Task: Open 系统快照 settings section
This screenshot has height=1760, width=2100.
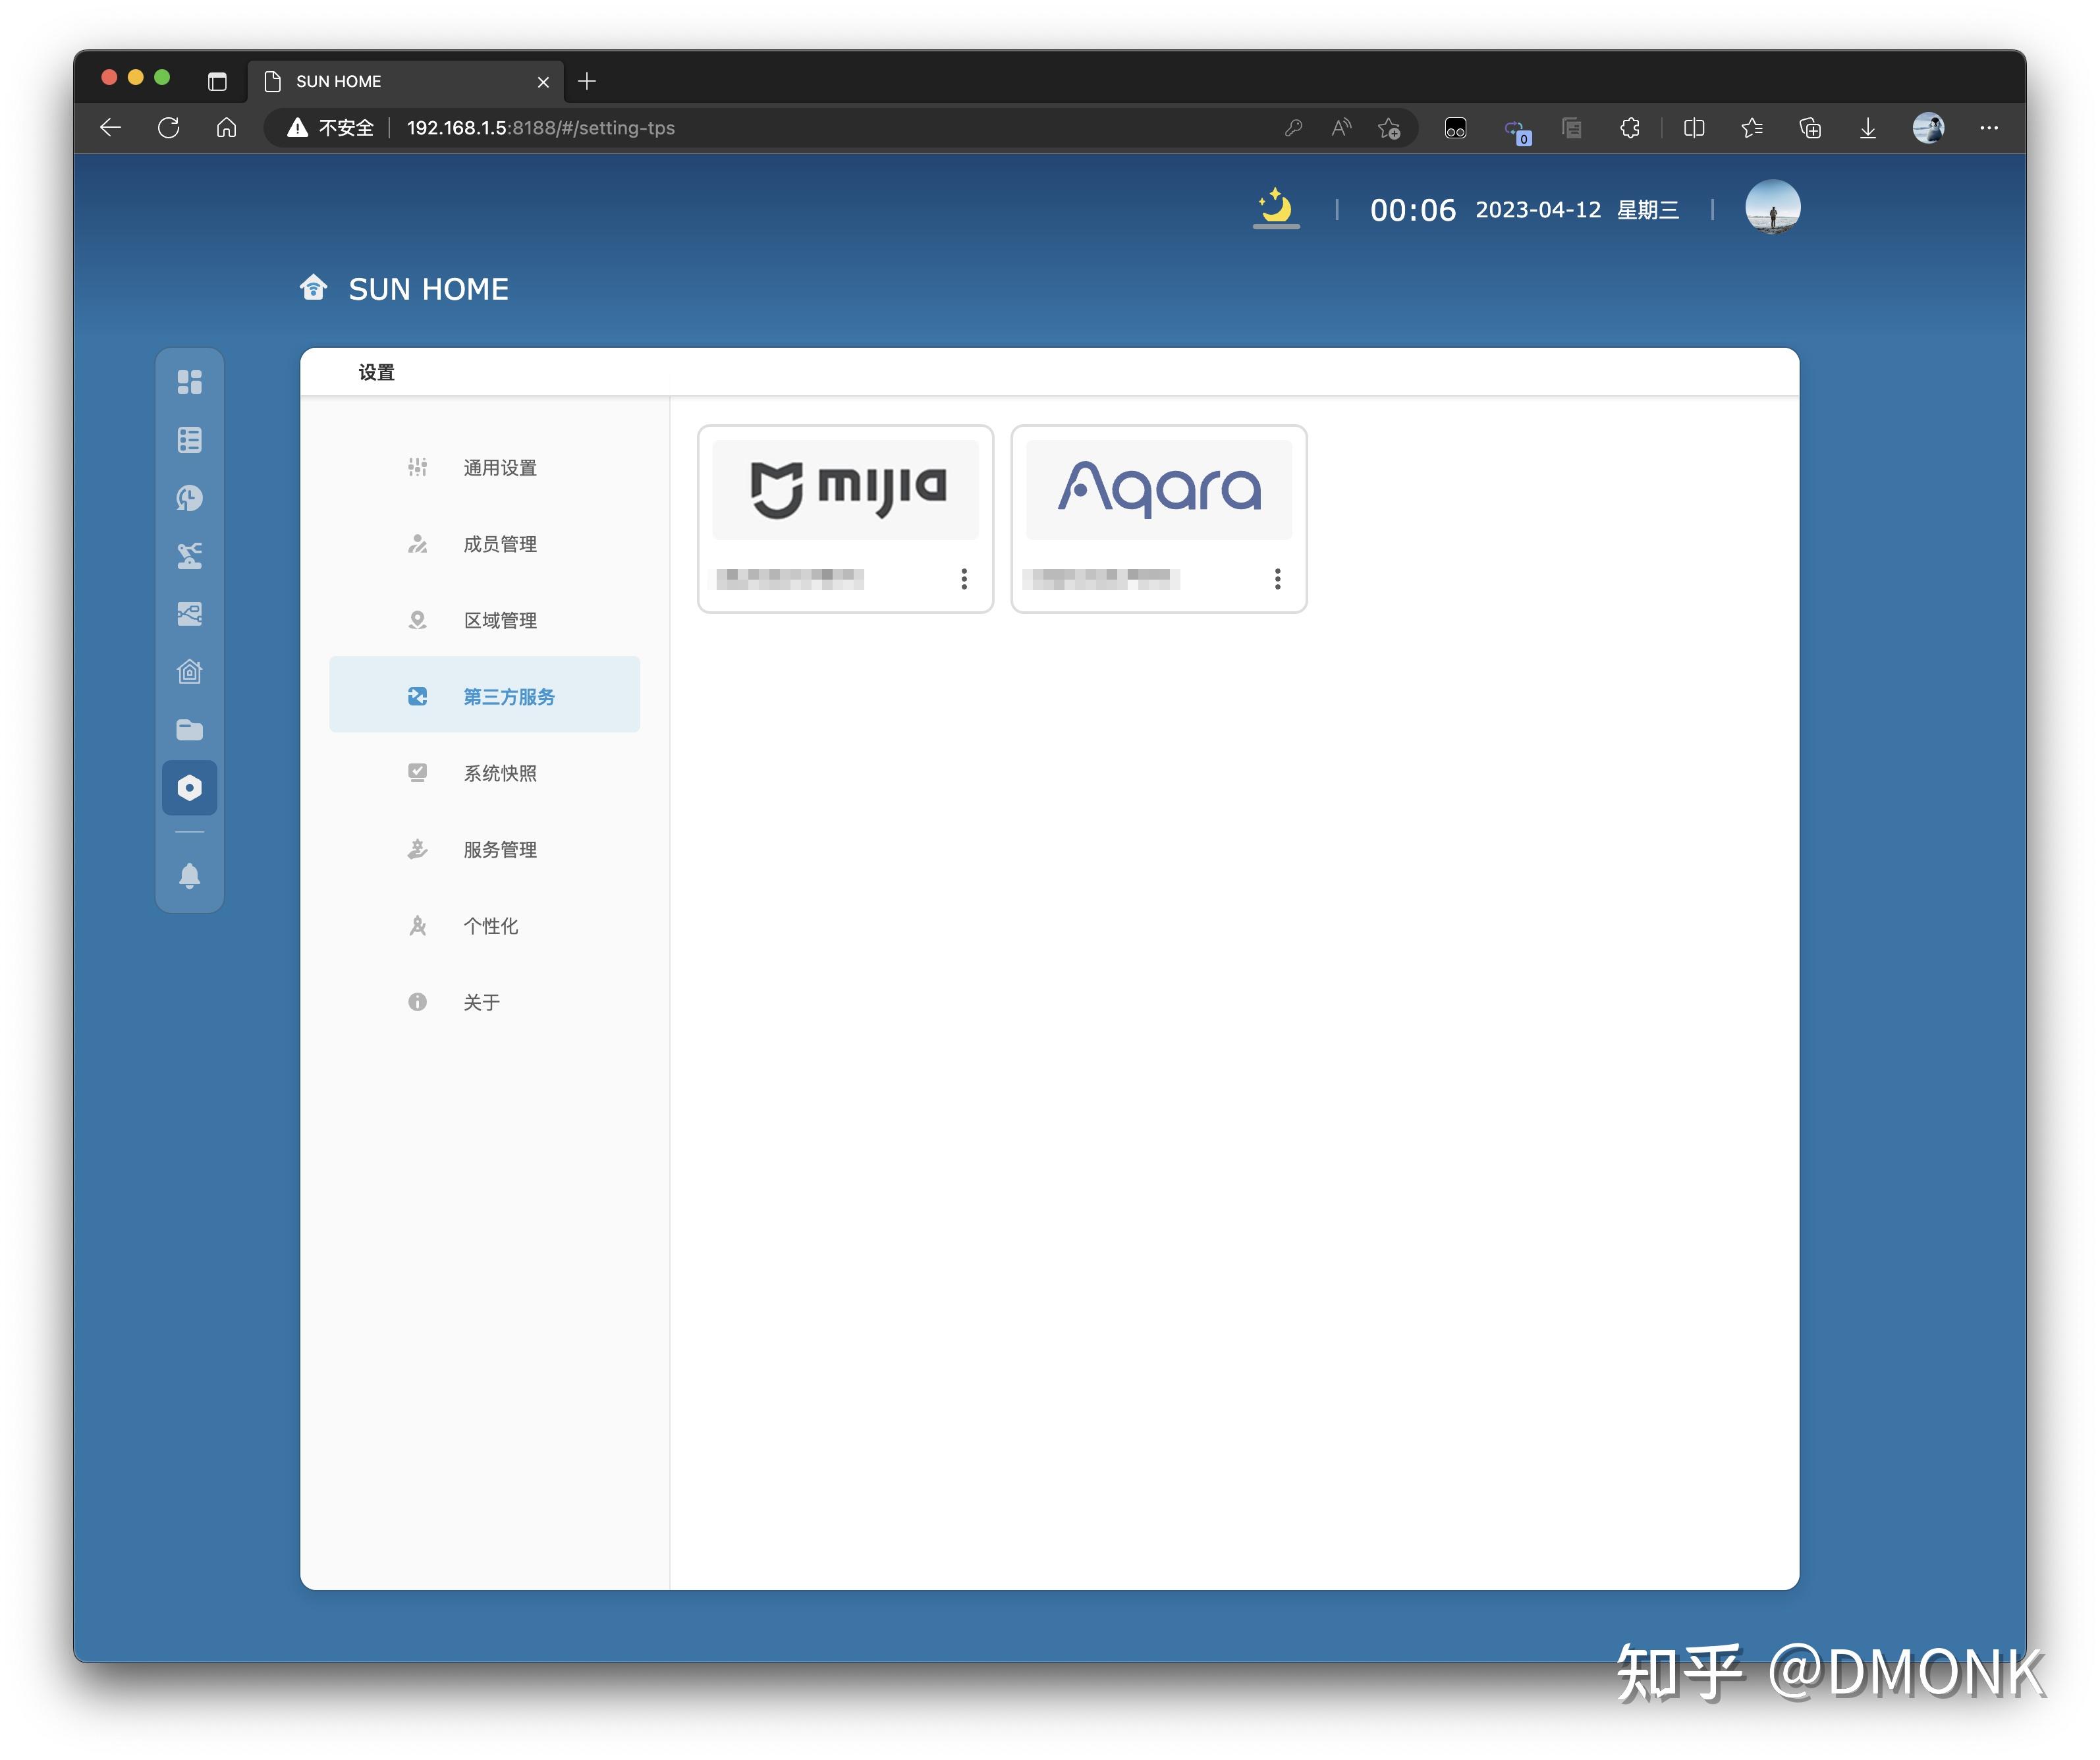Action: 499,773
